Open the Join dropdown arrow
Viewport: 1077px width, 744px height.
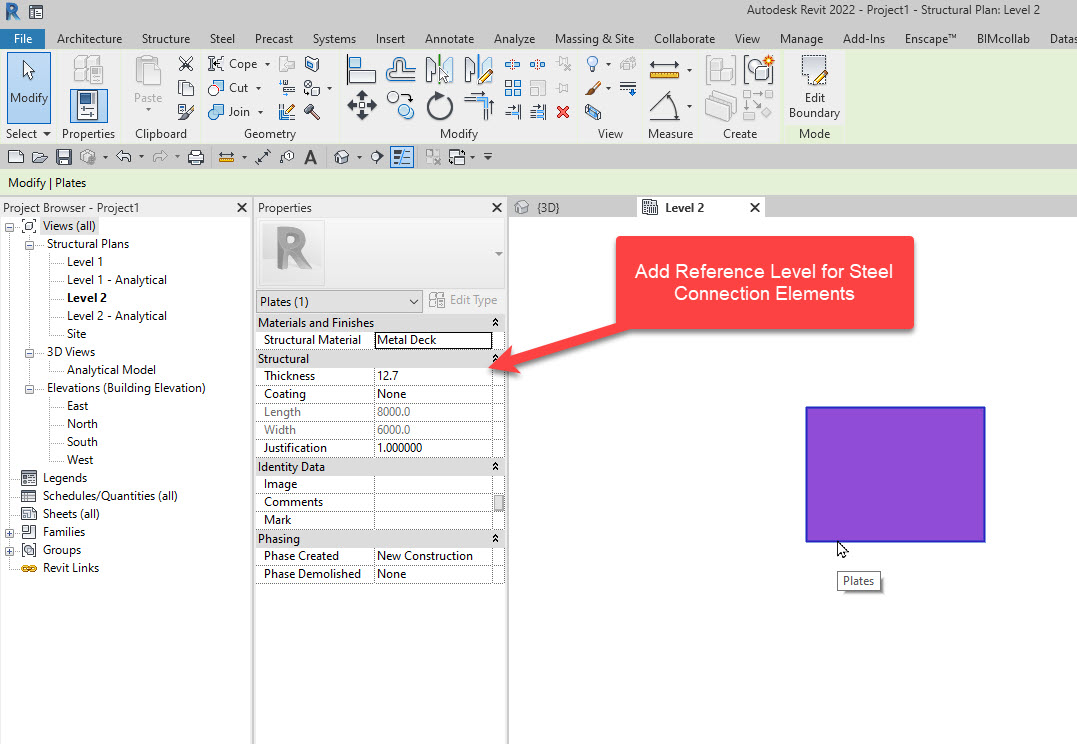(x=260, y=112)
